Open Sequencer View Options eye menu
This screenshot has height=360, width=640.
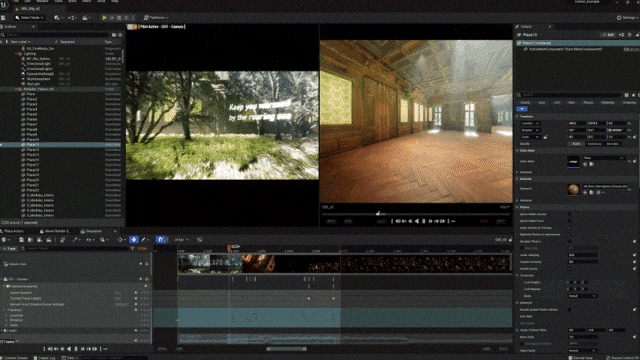89,240
